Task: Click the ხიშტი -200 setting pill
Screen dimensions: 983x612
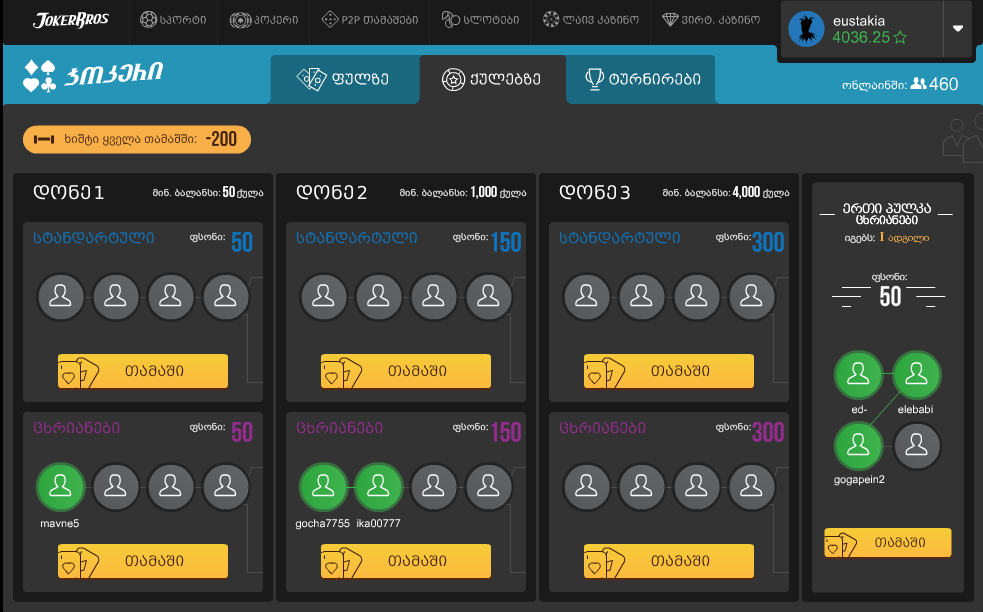Action: [x=137, y=139]
